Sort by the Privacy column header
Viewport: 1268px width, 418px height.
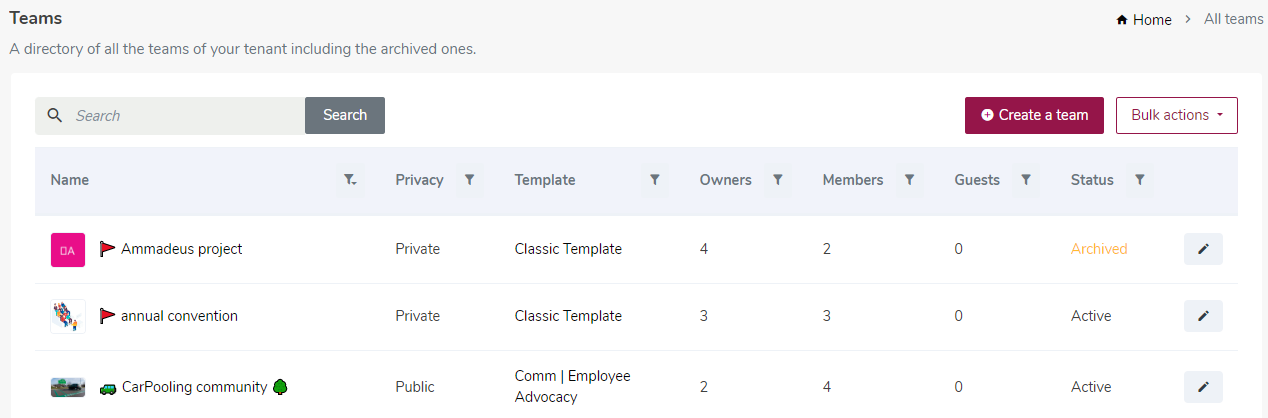coord(419,180)
